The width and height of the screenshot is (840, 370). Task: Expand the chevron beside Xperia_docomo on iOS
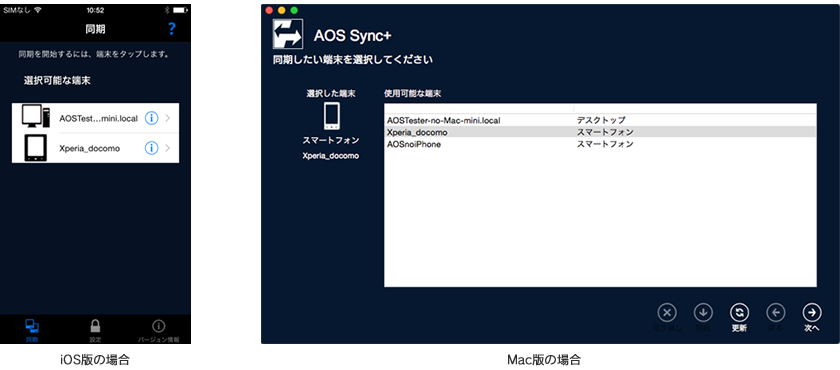coord(168,148)
